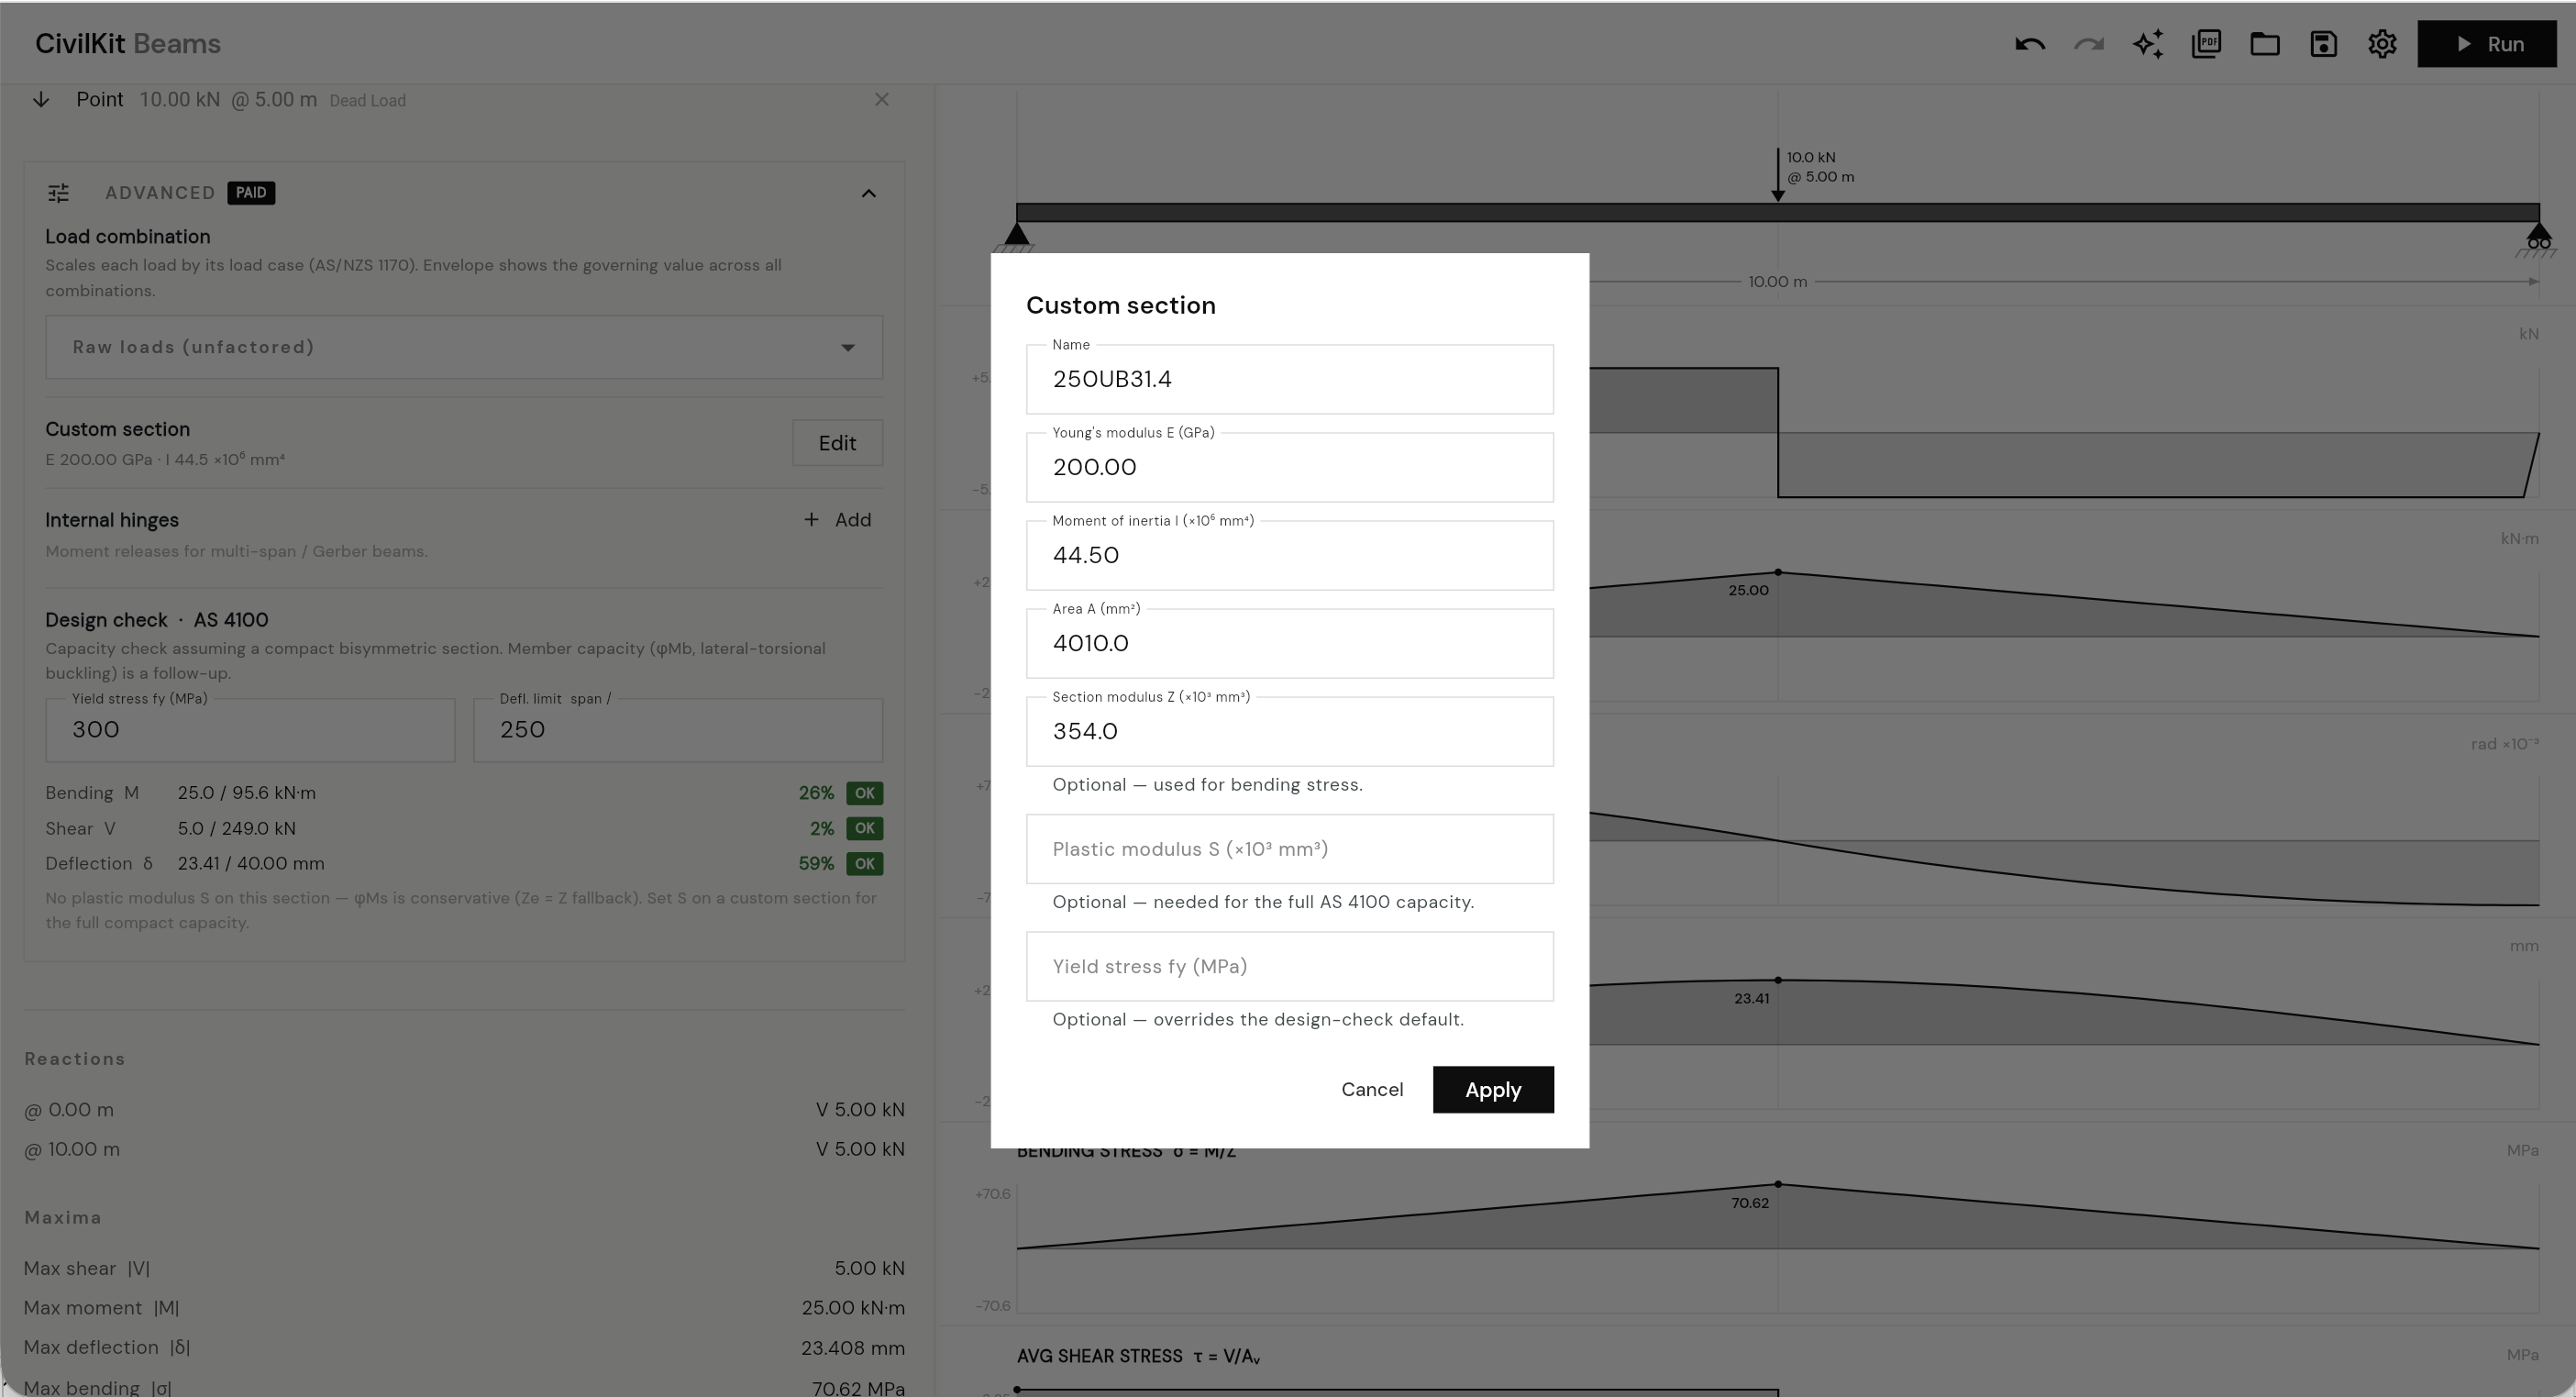Viewport: 2576px width, 1397px height.
Task: Click the 25.00 moment peak marker
Action: click(1778, 572)
